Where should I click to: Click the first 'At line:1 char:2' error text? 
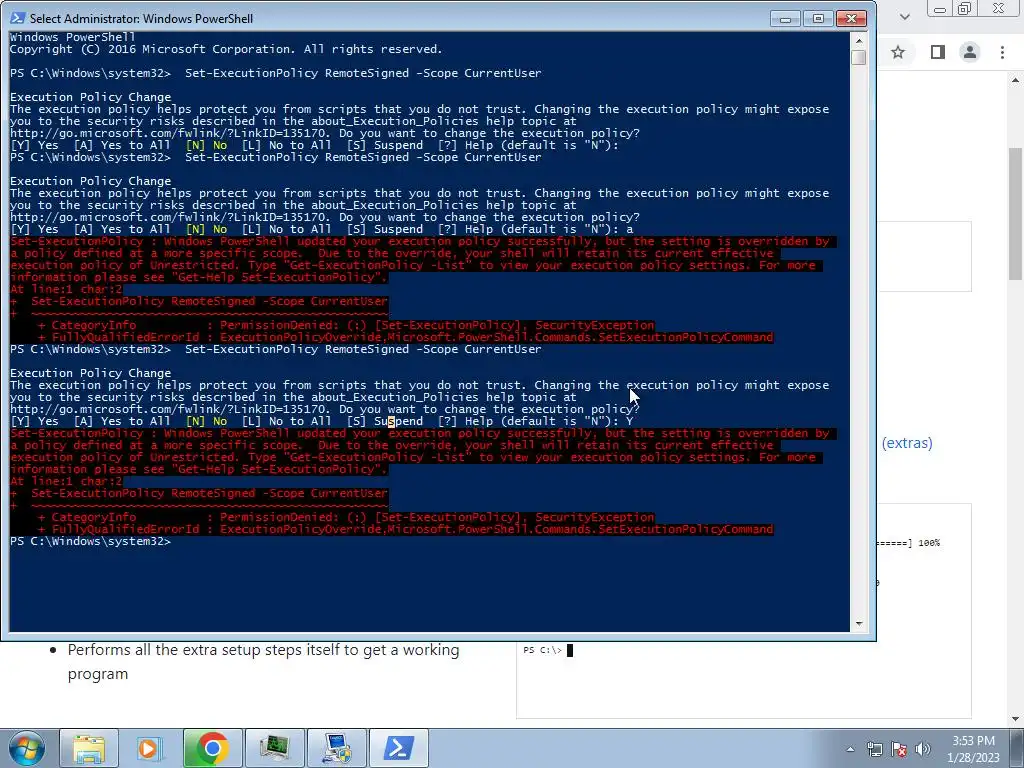point(66,289)
